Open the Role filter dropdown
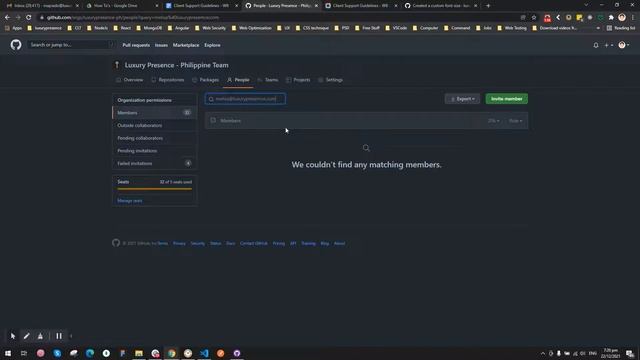Image resolution: width=640 pixels, height=360 pixels. [516, 121]
